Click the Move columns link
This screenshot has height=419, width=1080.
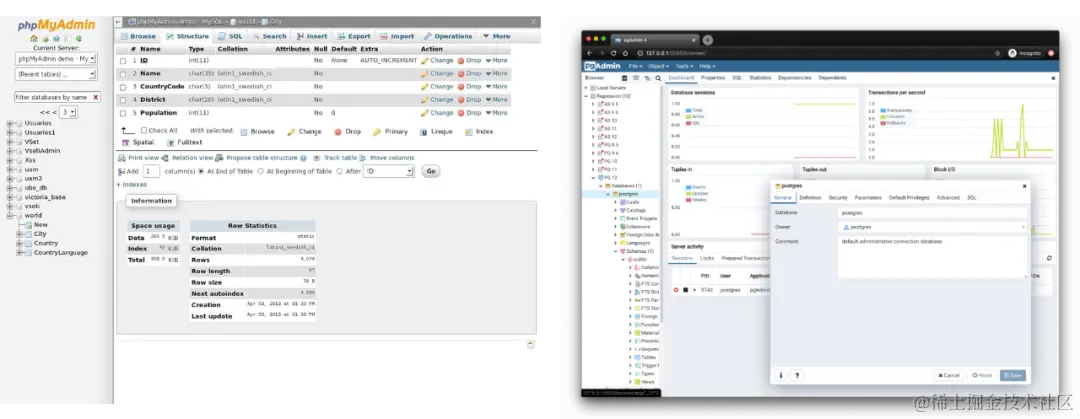pyautogui.click(x=392, y=158)
